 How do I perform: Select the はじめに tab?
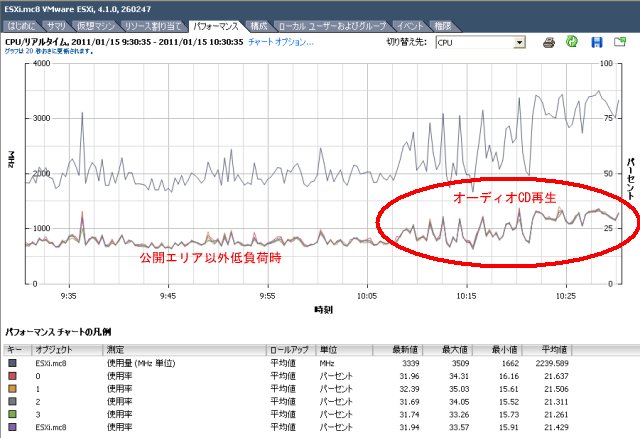click(22, 24)
